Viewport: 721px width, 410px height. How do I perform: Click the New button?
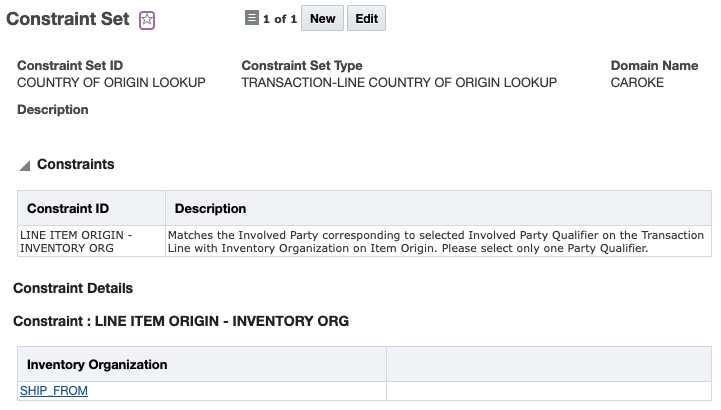click(322, 19)
